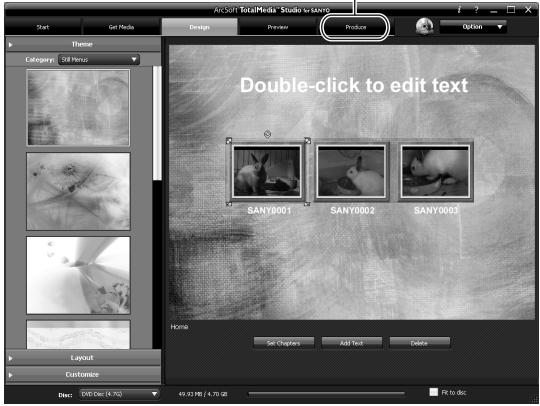The width and height of the screenshot is (540, 406).
Task: Select the SANY0003 video thumbnail
Action: (435, 171)
